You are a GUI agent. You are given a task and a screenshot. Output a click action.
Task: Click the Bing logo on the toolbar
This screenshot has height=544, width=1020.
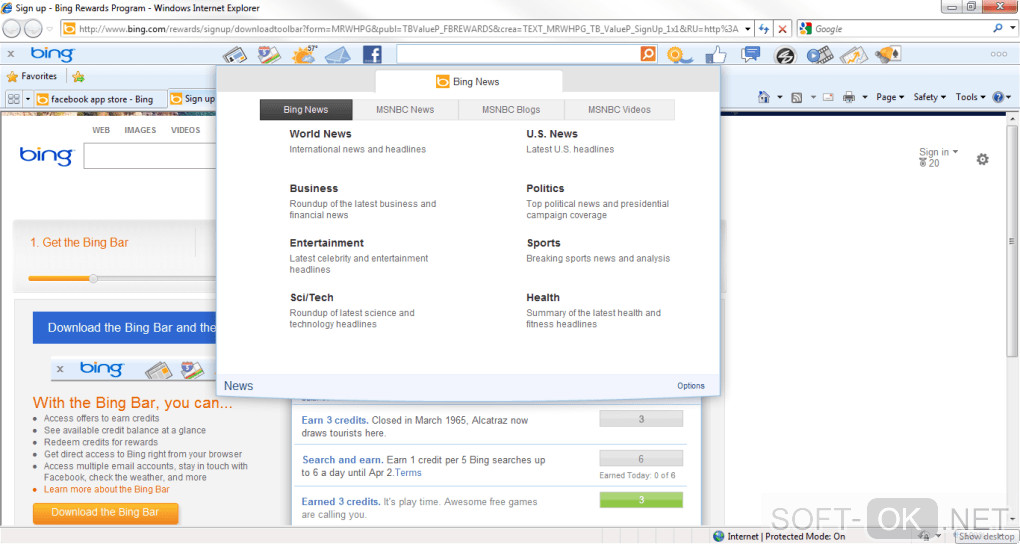[53, 54]
